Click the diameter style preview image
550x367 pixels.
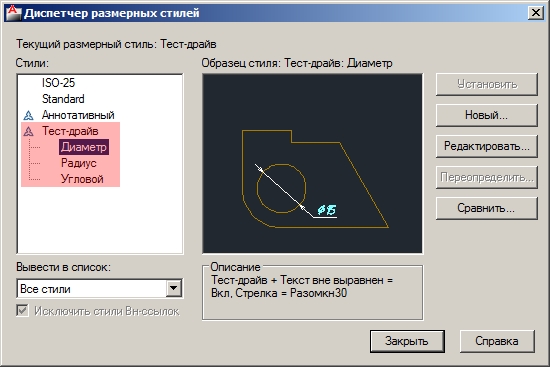313,164
